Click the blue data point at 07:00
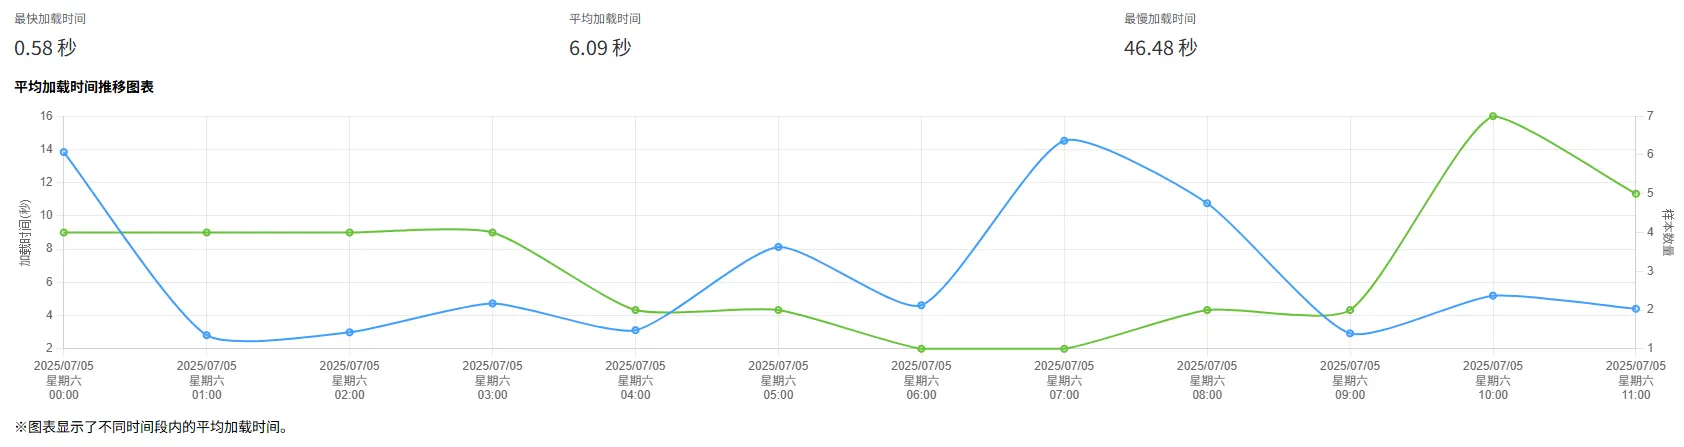The height and width of the screenshot is (447, 1684). tap(1064, 140)
